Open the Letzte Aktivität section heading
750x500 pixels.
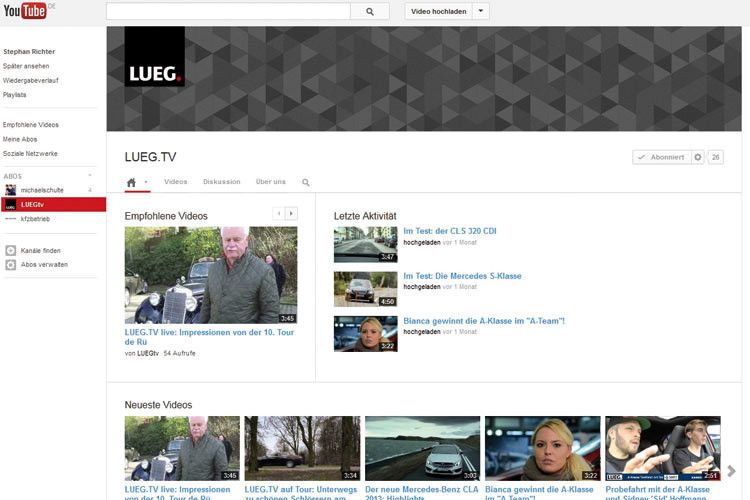tap(365, 216)
